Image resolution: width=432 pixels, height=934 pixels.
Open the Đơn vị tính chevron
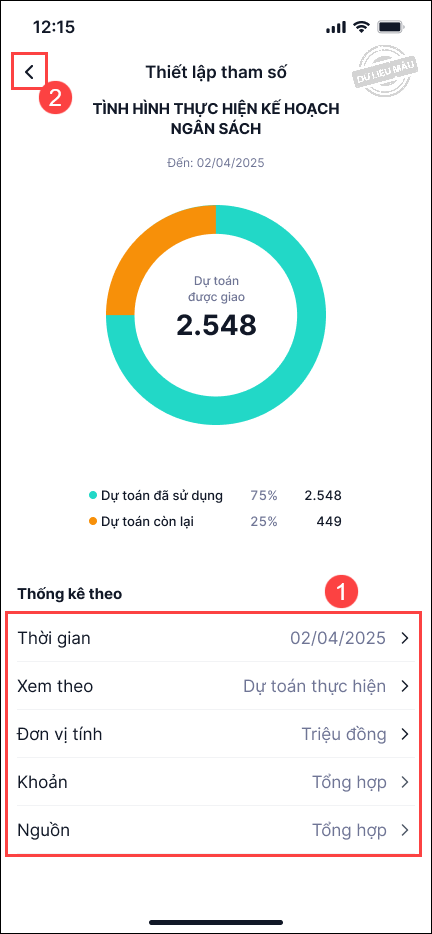(x=405, y=734)
